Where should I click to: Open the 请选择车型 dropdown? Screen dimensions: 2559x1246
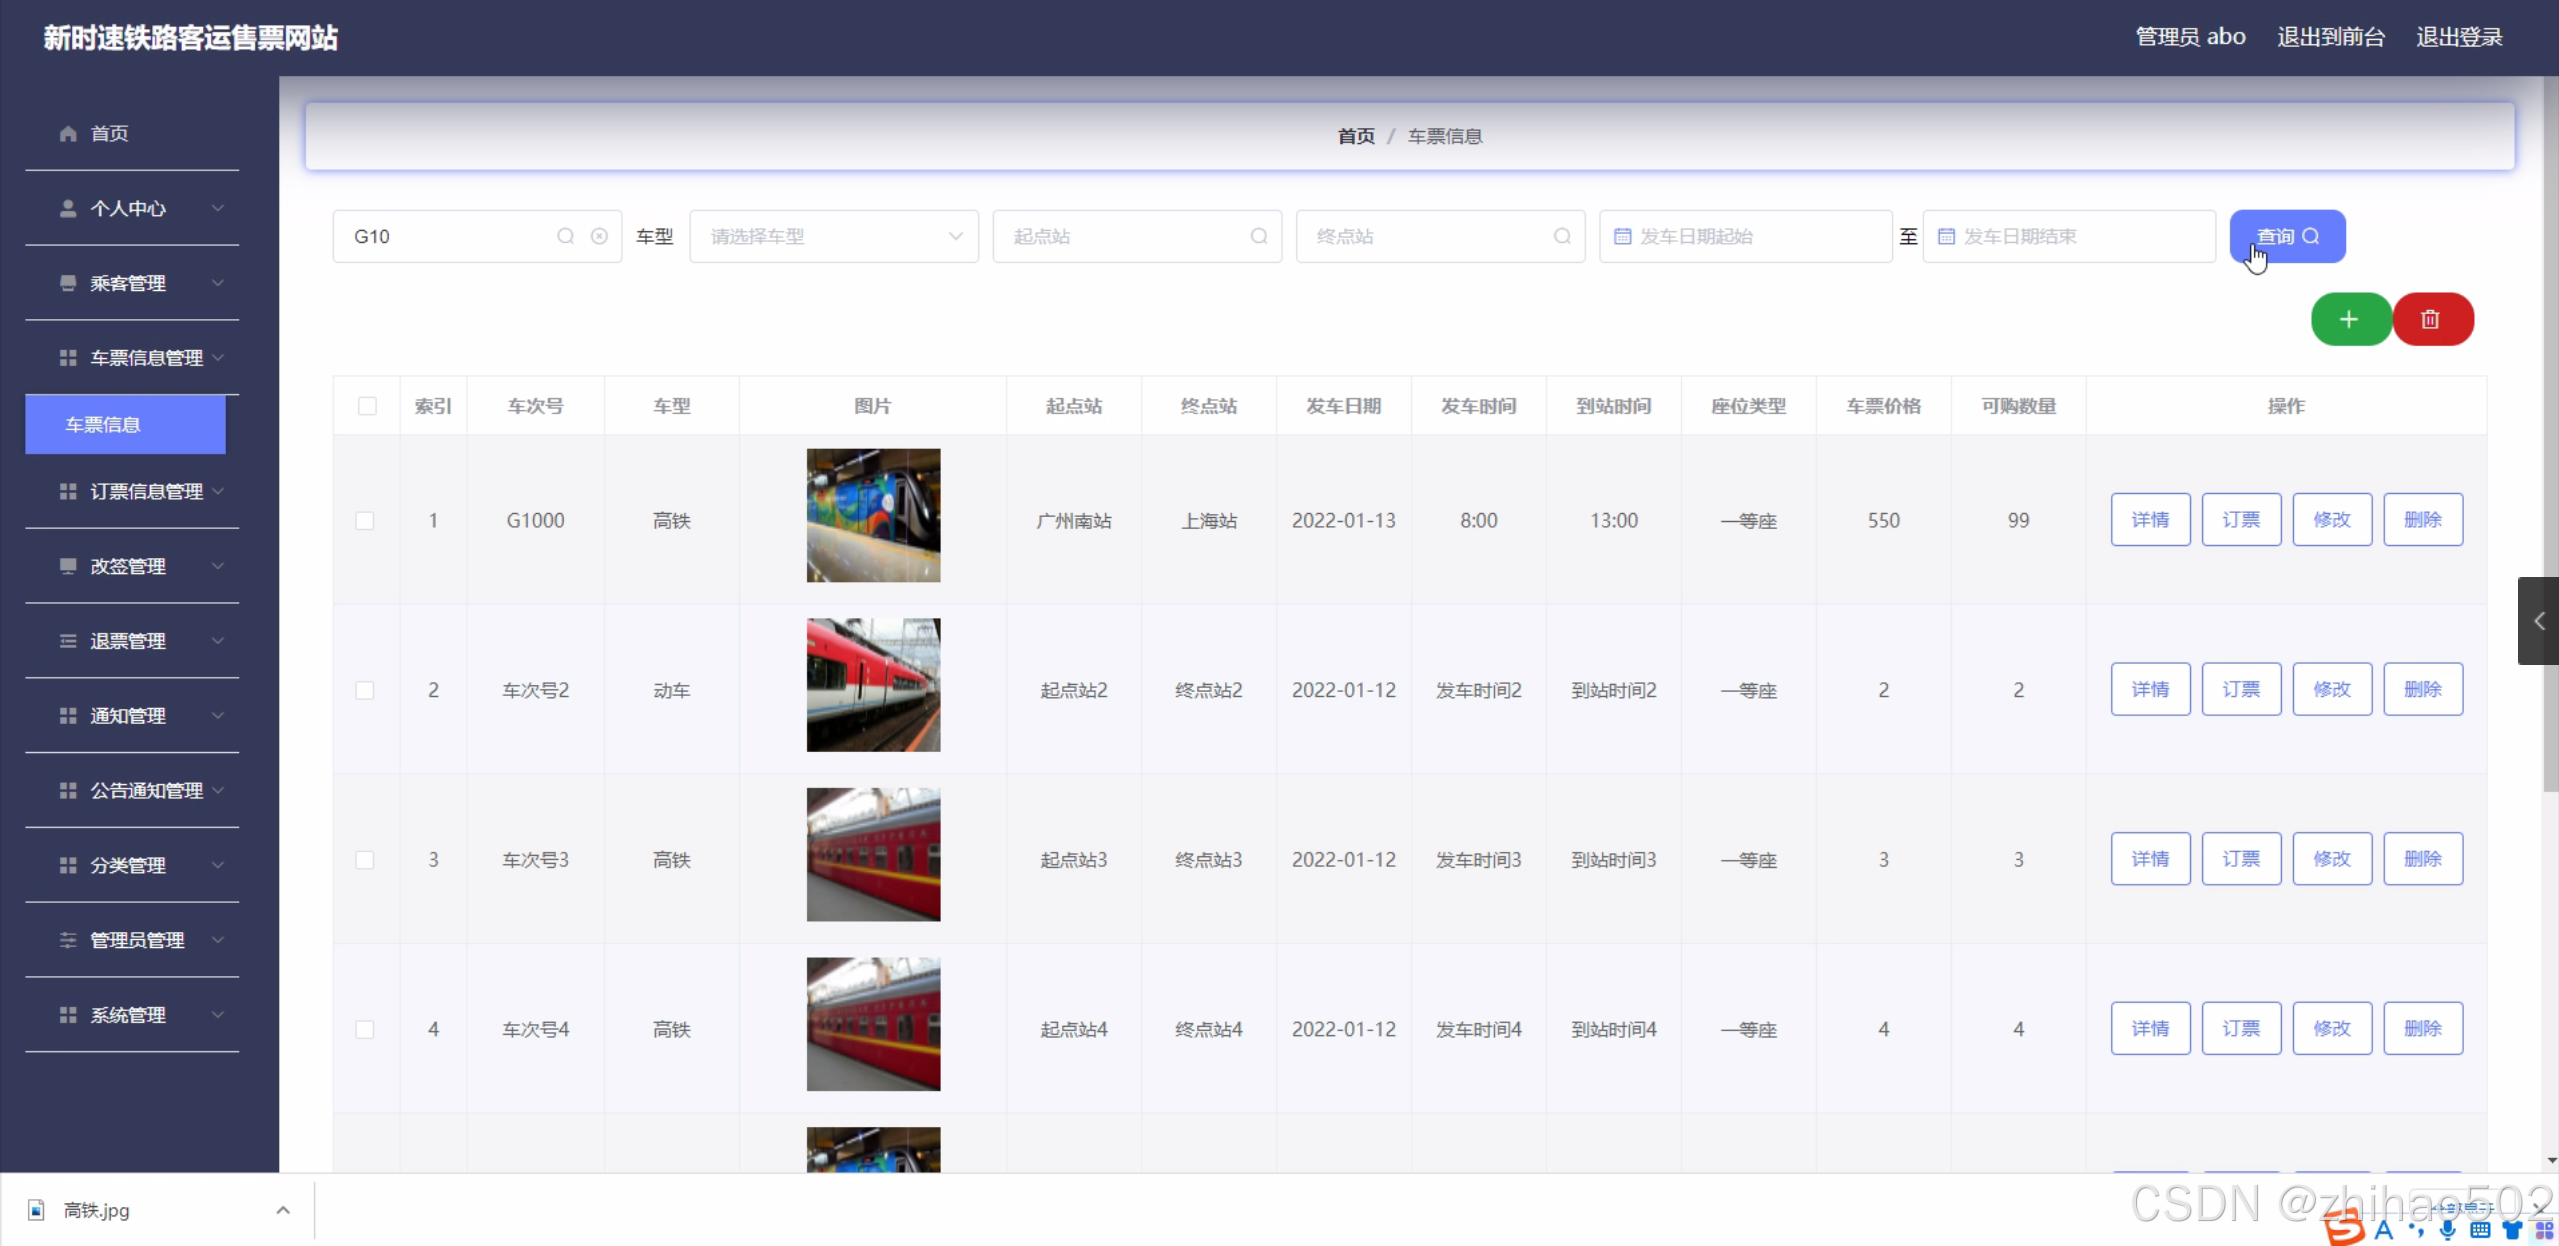[834, 236]
